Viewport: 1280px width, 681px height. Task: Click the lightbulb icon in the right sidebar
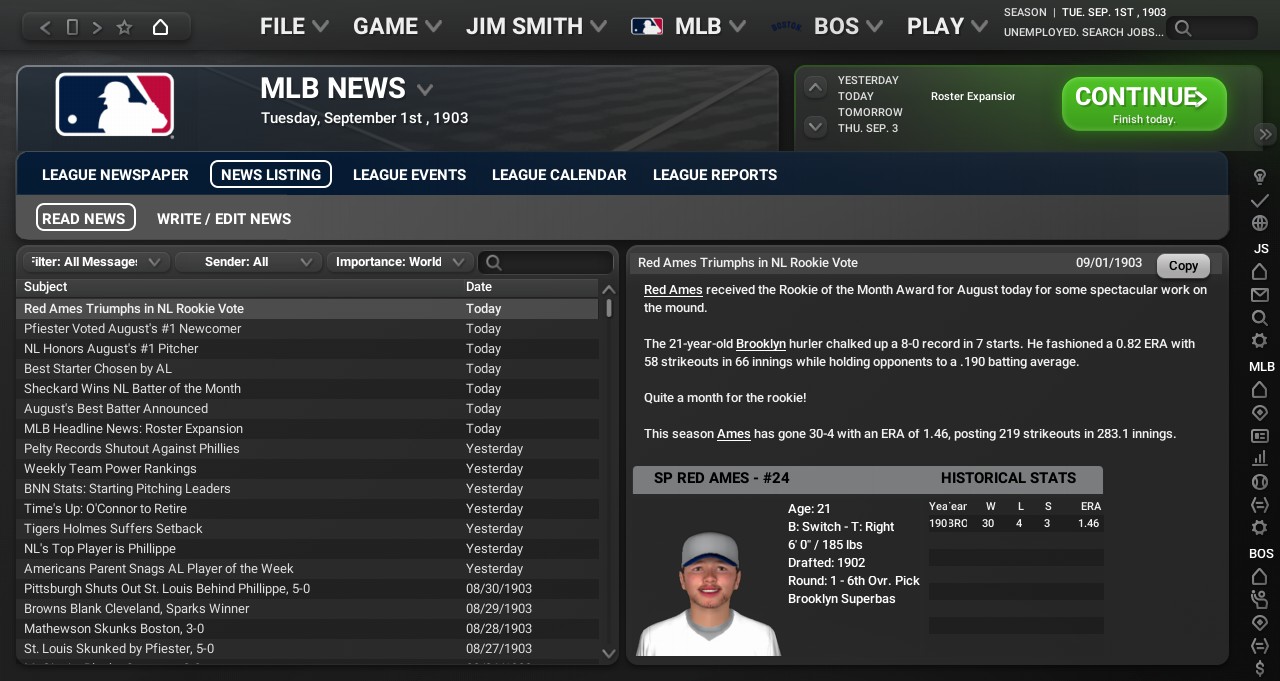pyautogui.click(x=1260, y=177)
